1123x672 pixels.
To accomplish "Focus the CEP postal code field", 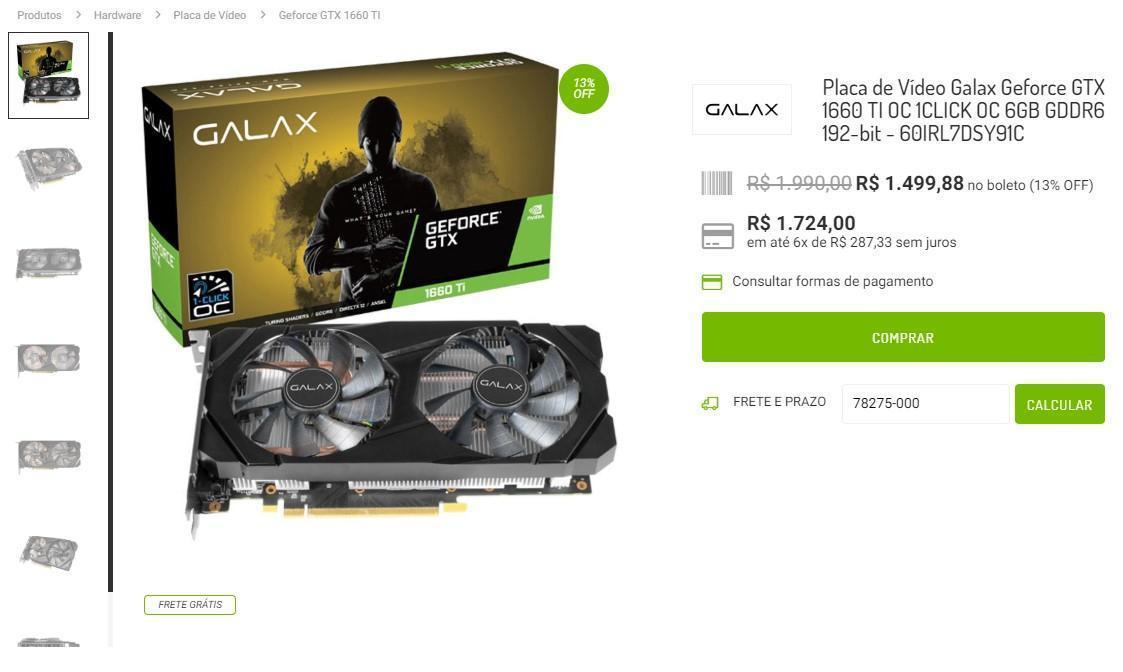I will tap(925, 403).
